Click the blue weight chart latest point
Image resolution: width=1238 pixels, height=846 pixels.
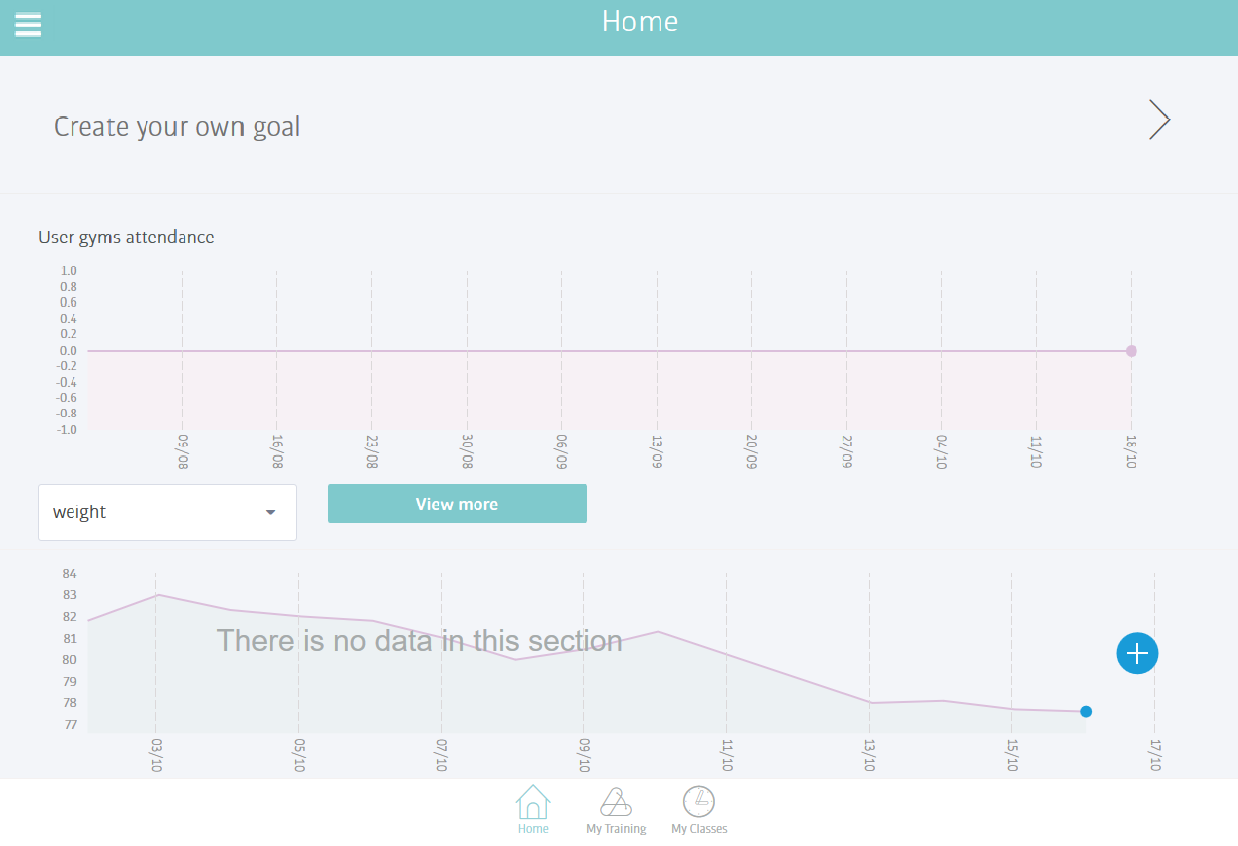tap(1086, 712)
